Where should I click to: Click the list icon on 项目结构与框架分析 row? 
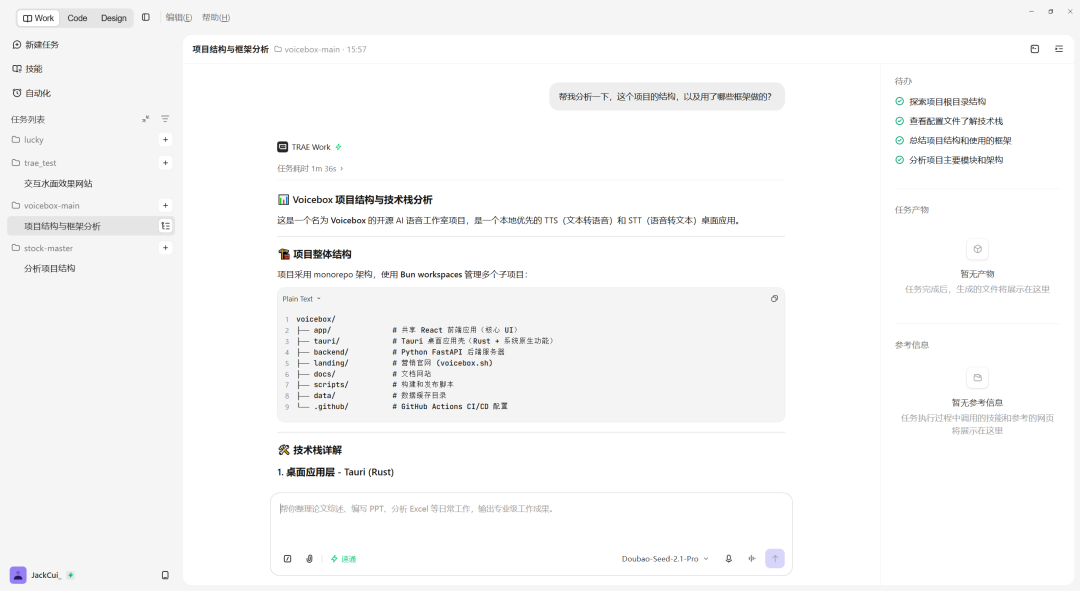coord(165,226)
